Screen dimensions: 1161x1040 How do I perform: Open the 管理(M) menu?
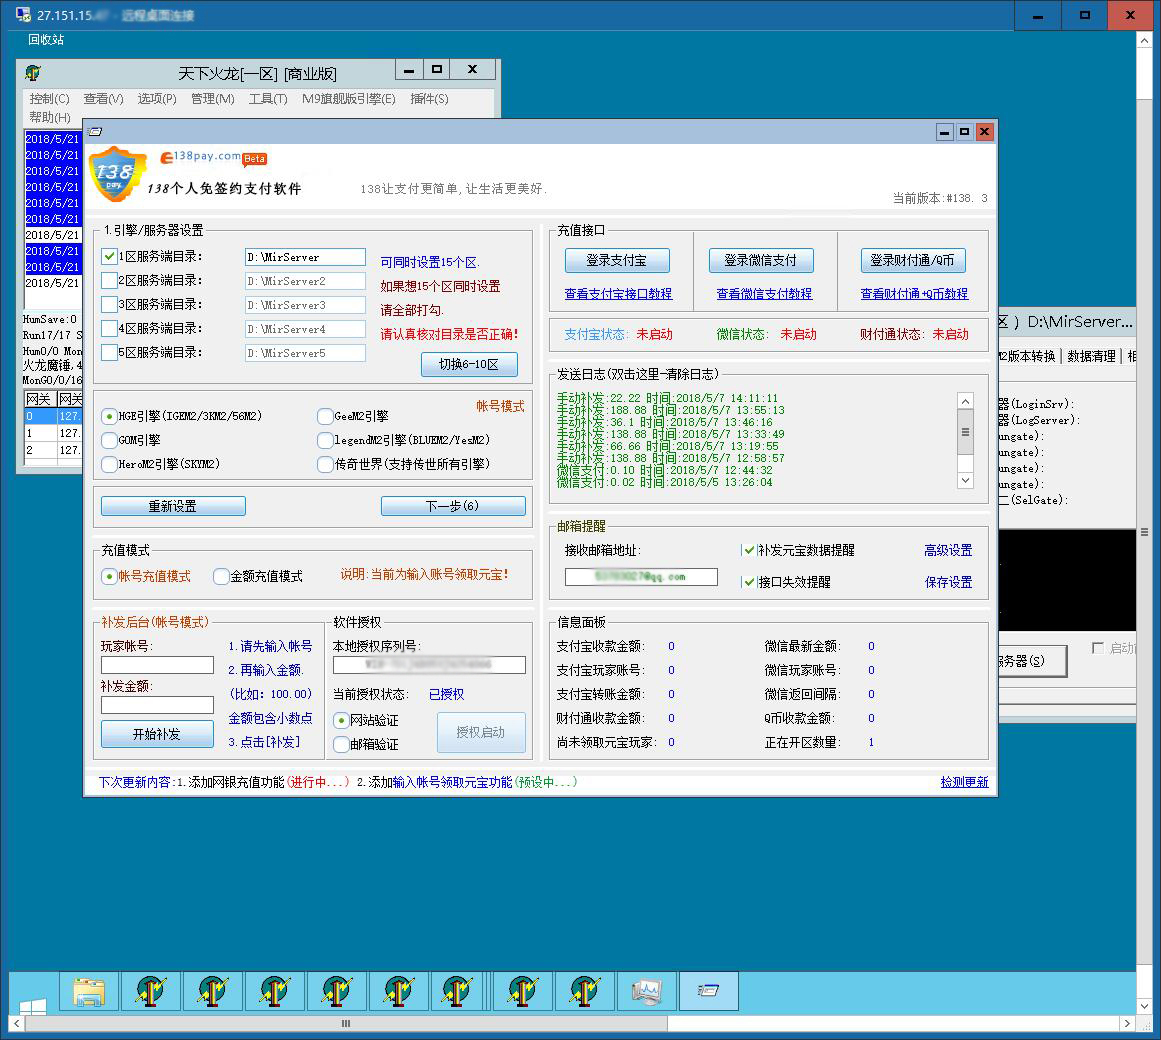point(212,99)
